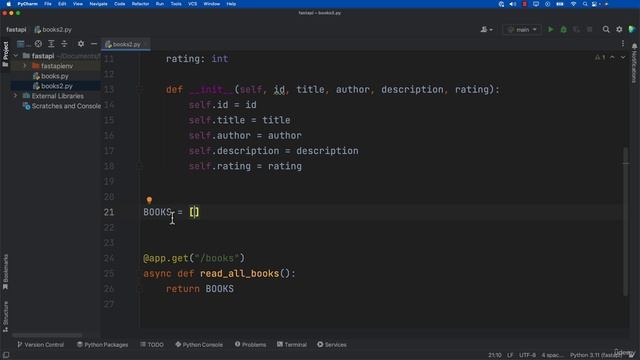Open the JetBrains Toolbox icon at top right
Image resolution: width=640 pixels, height=360 pixels.
pyautogui.click(x=632, y=29)
